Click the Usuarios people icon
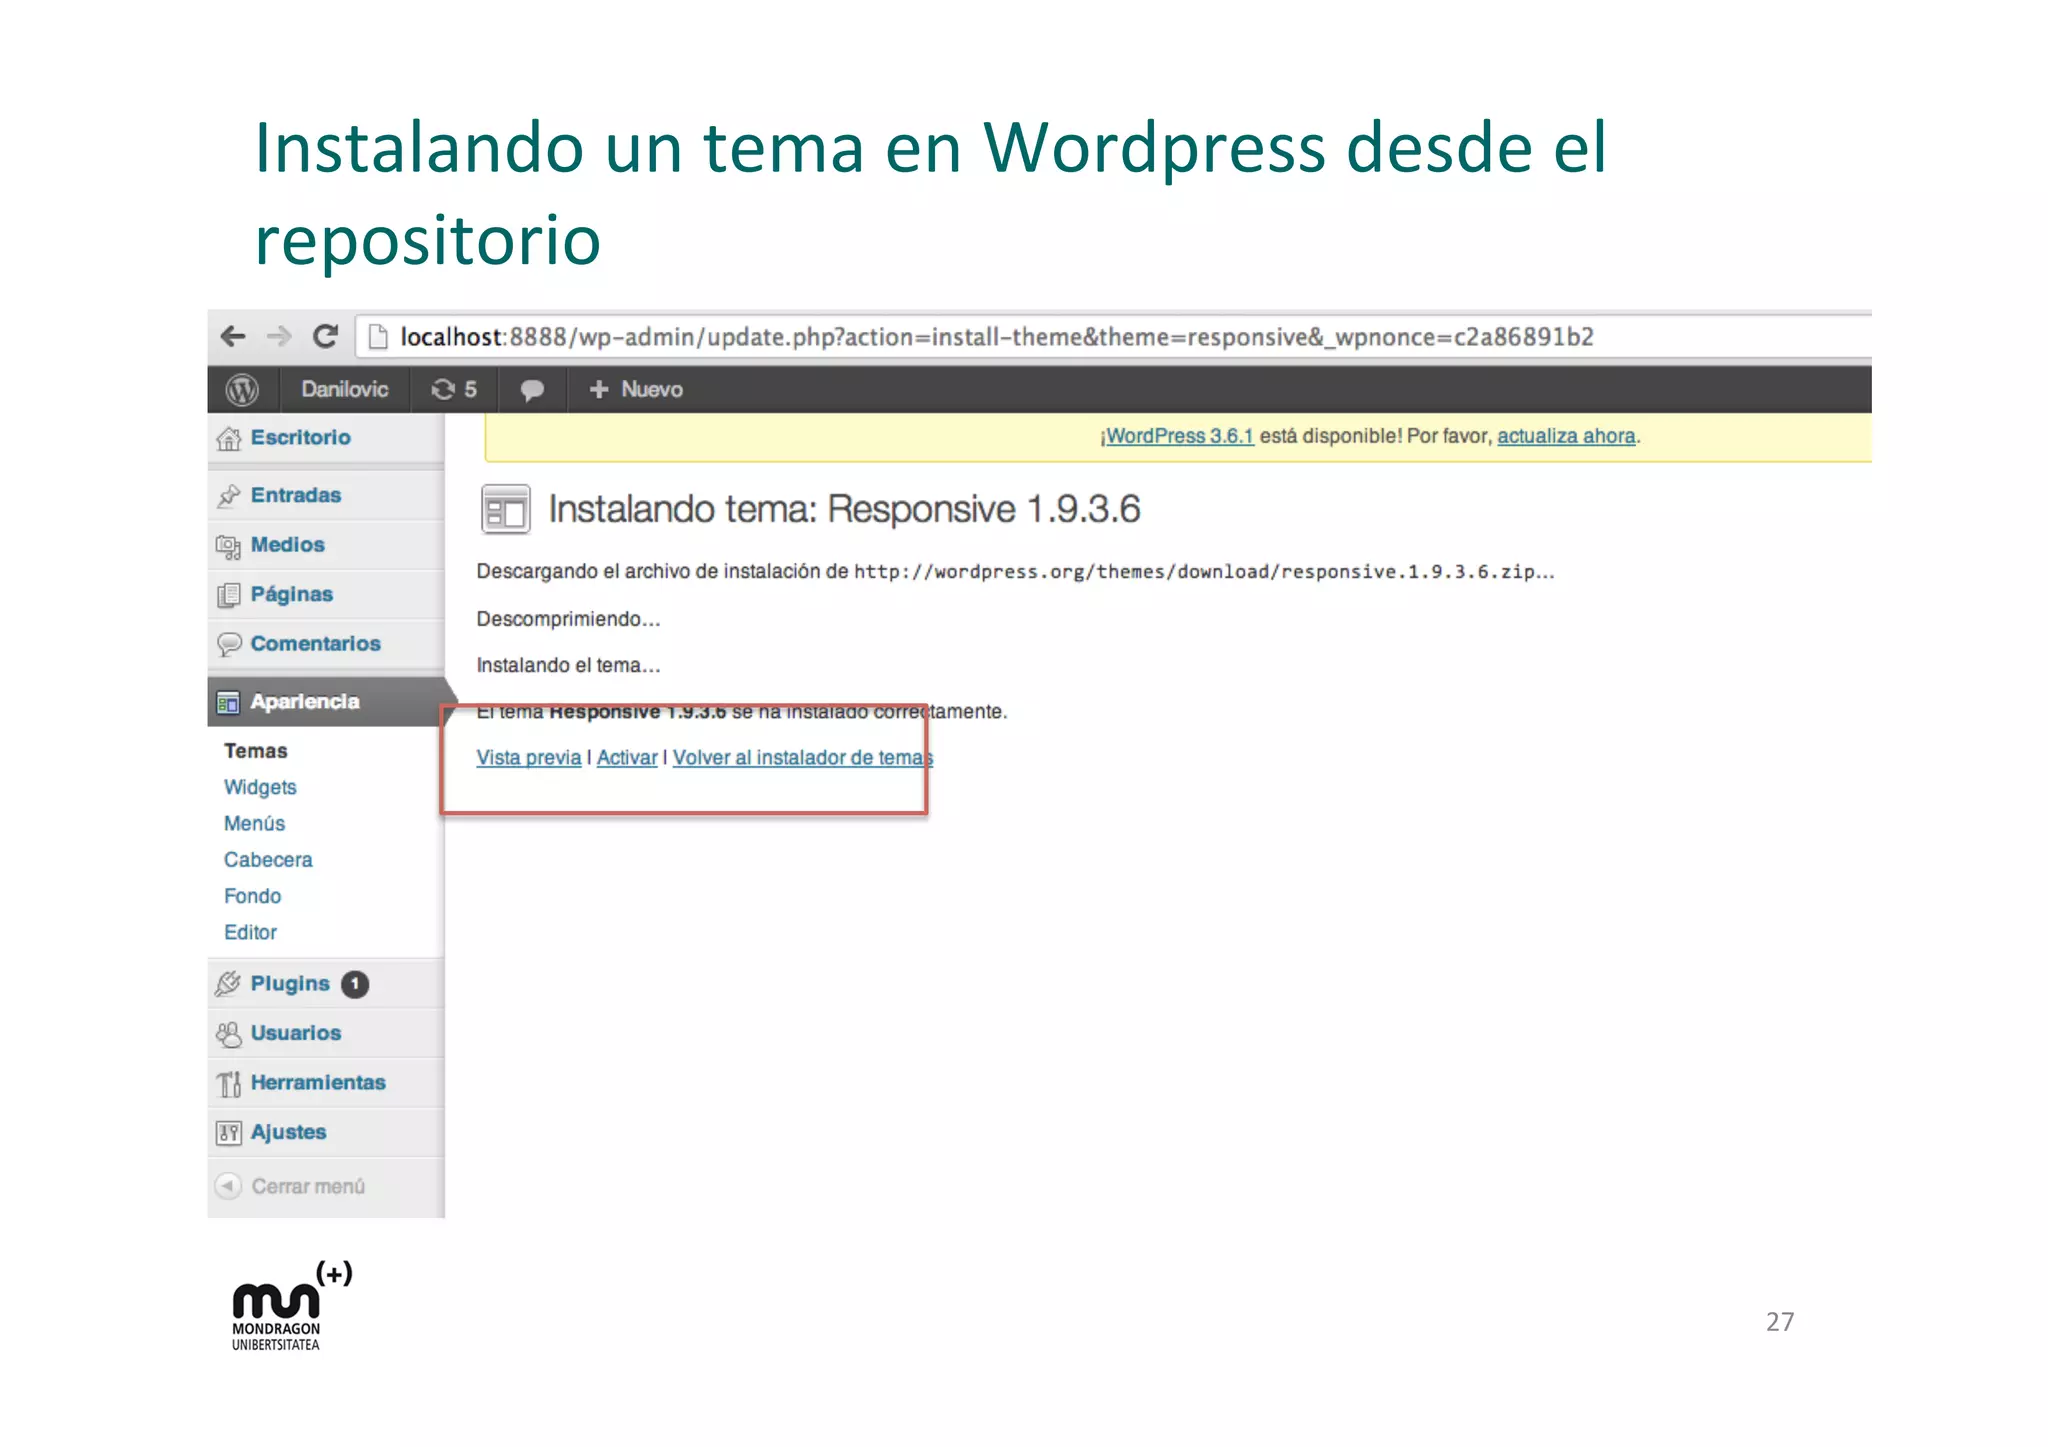Image resolution: width=2048 pixels, height=1447 pixels. (229, 1034)
